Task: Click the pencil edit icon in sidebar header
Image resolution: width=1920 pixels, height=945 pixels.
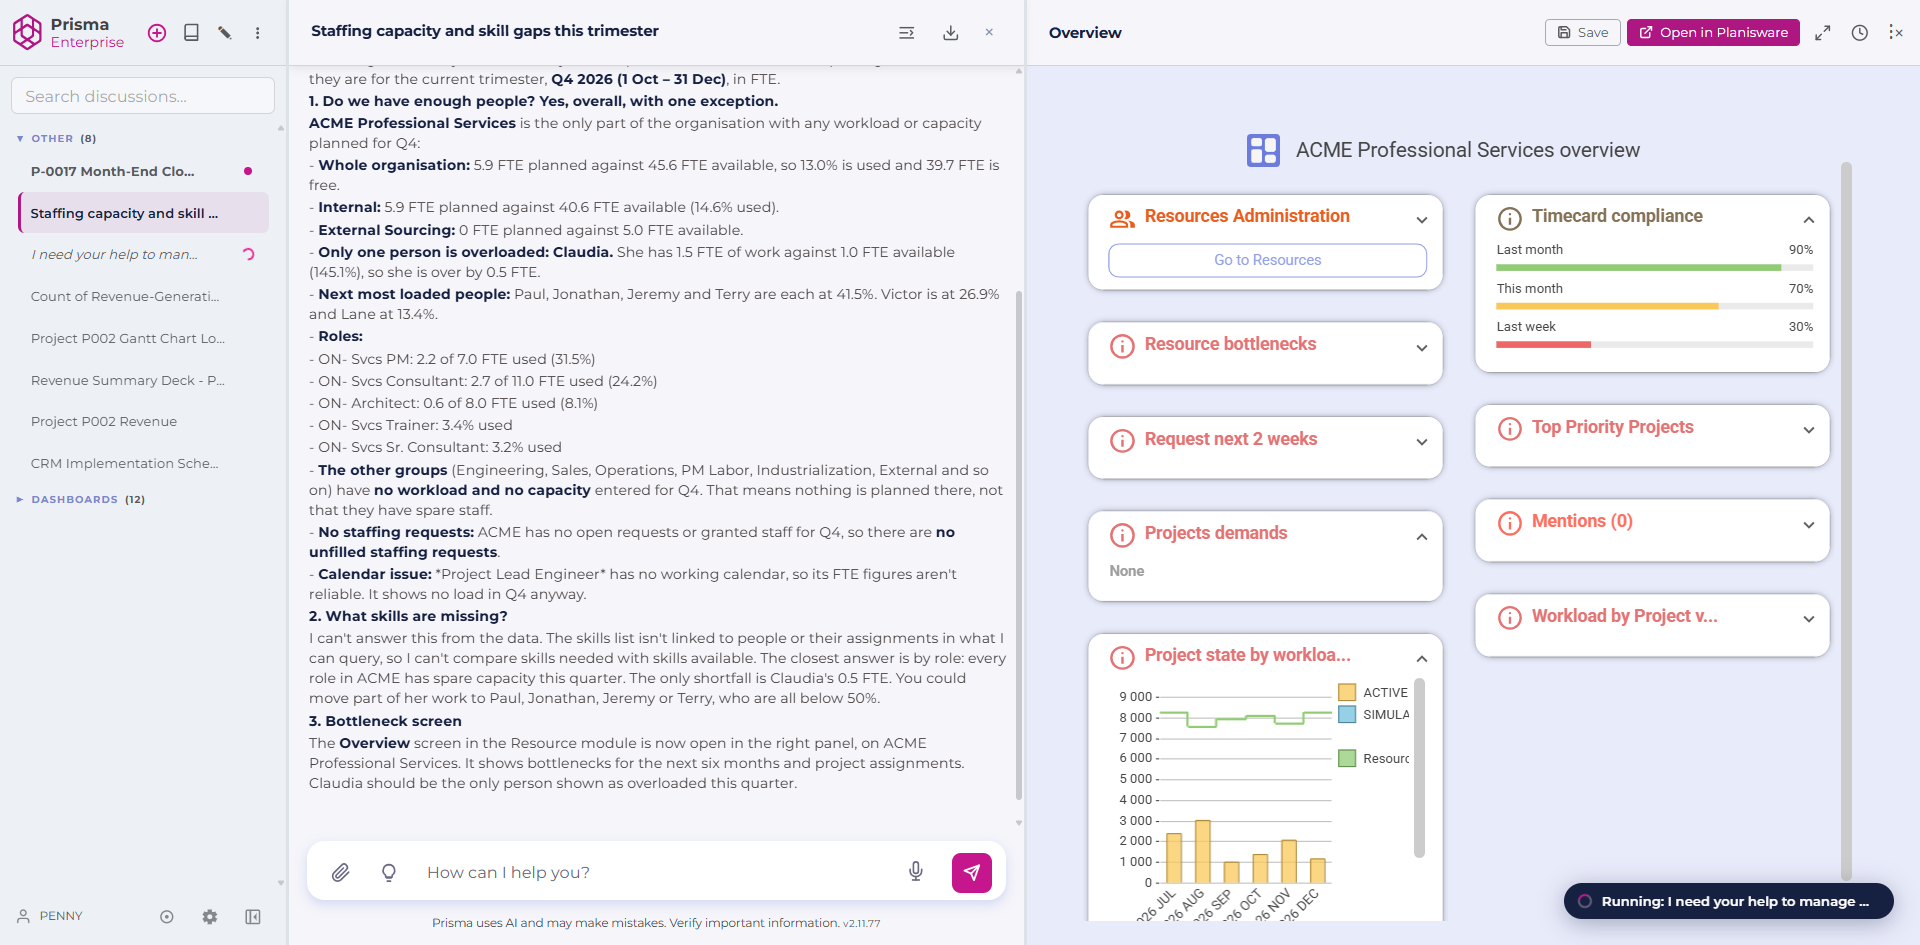Action: (x=225, y=33)
